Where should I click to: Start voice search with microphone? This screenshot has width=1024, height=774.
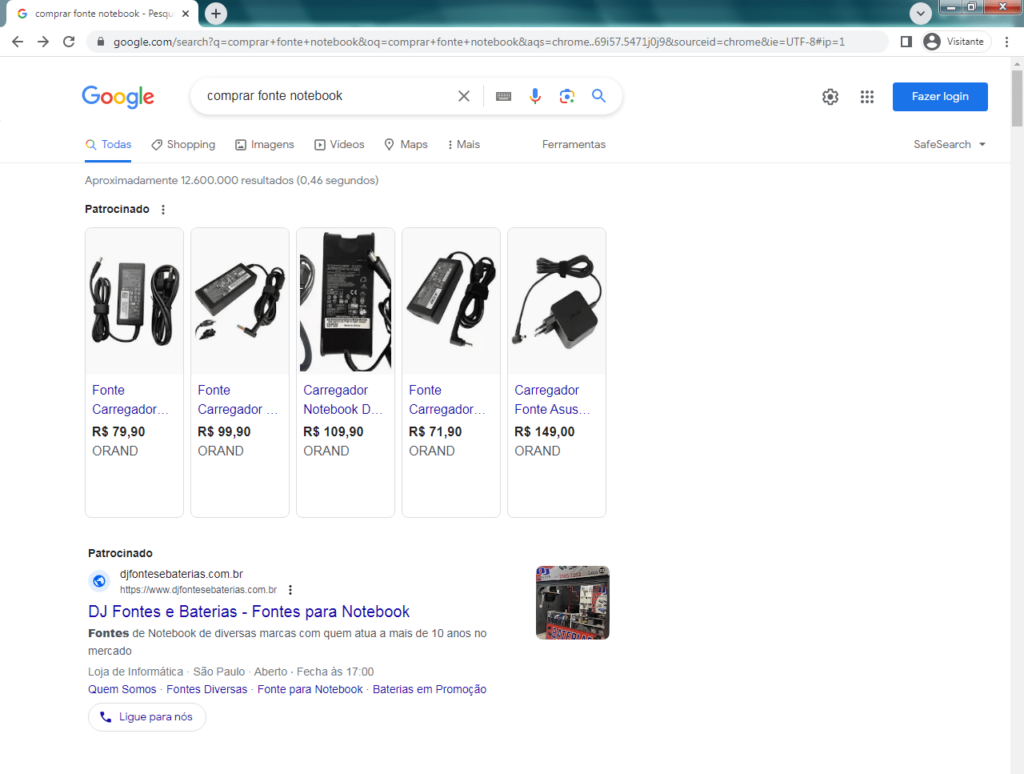point(535,96)
